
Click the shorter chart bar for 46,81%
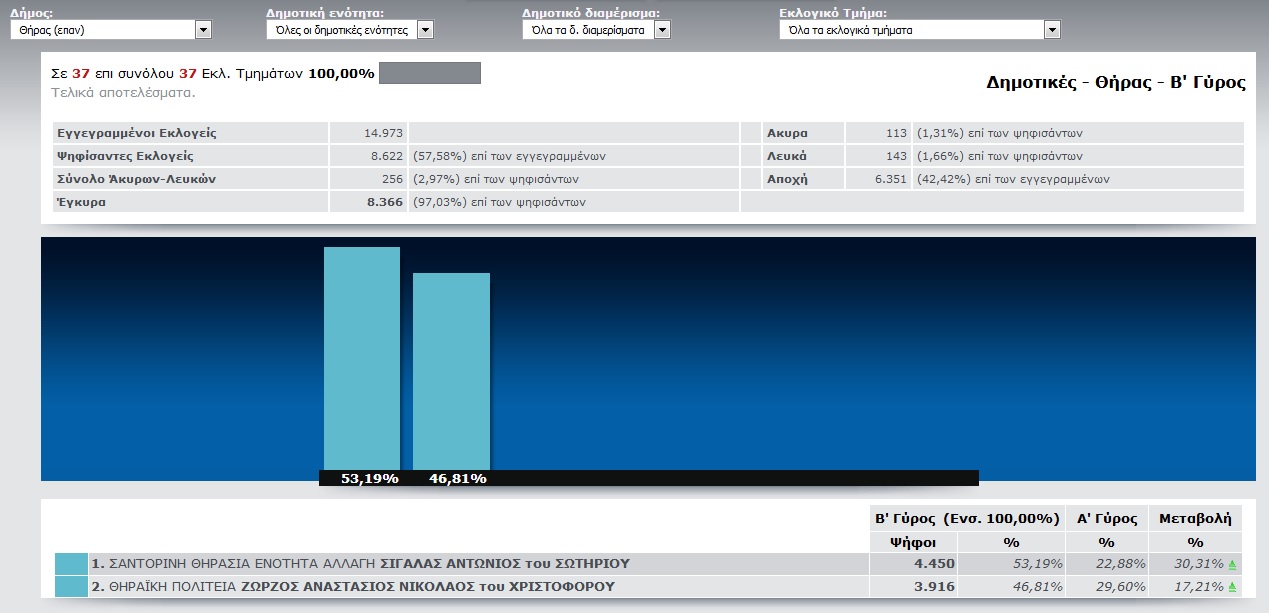451,372
